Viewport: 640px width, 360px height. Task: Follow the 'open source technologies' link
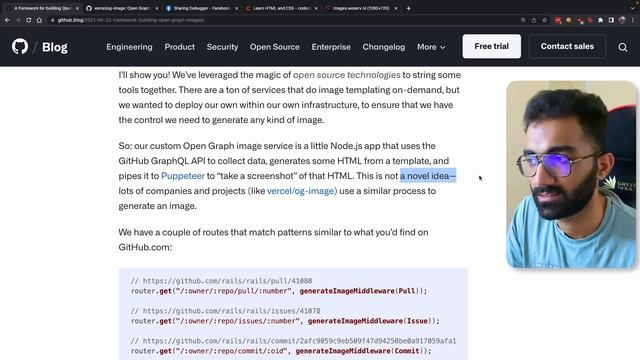[x=347, y=75]
